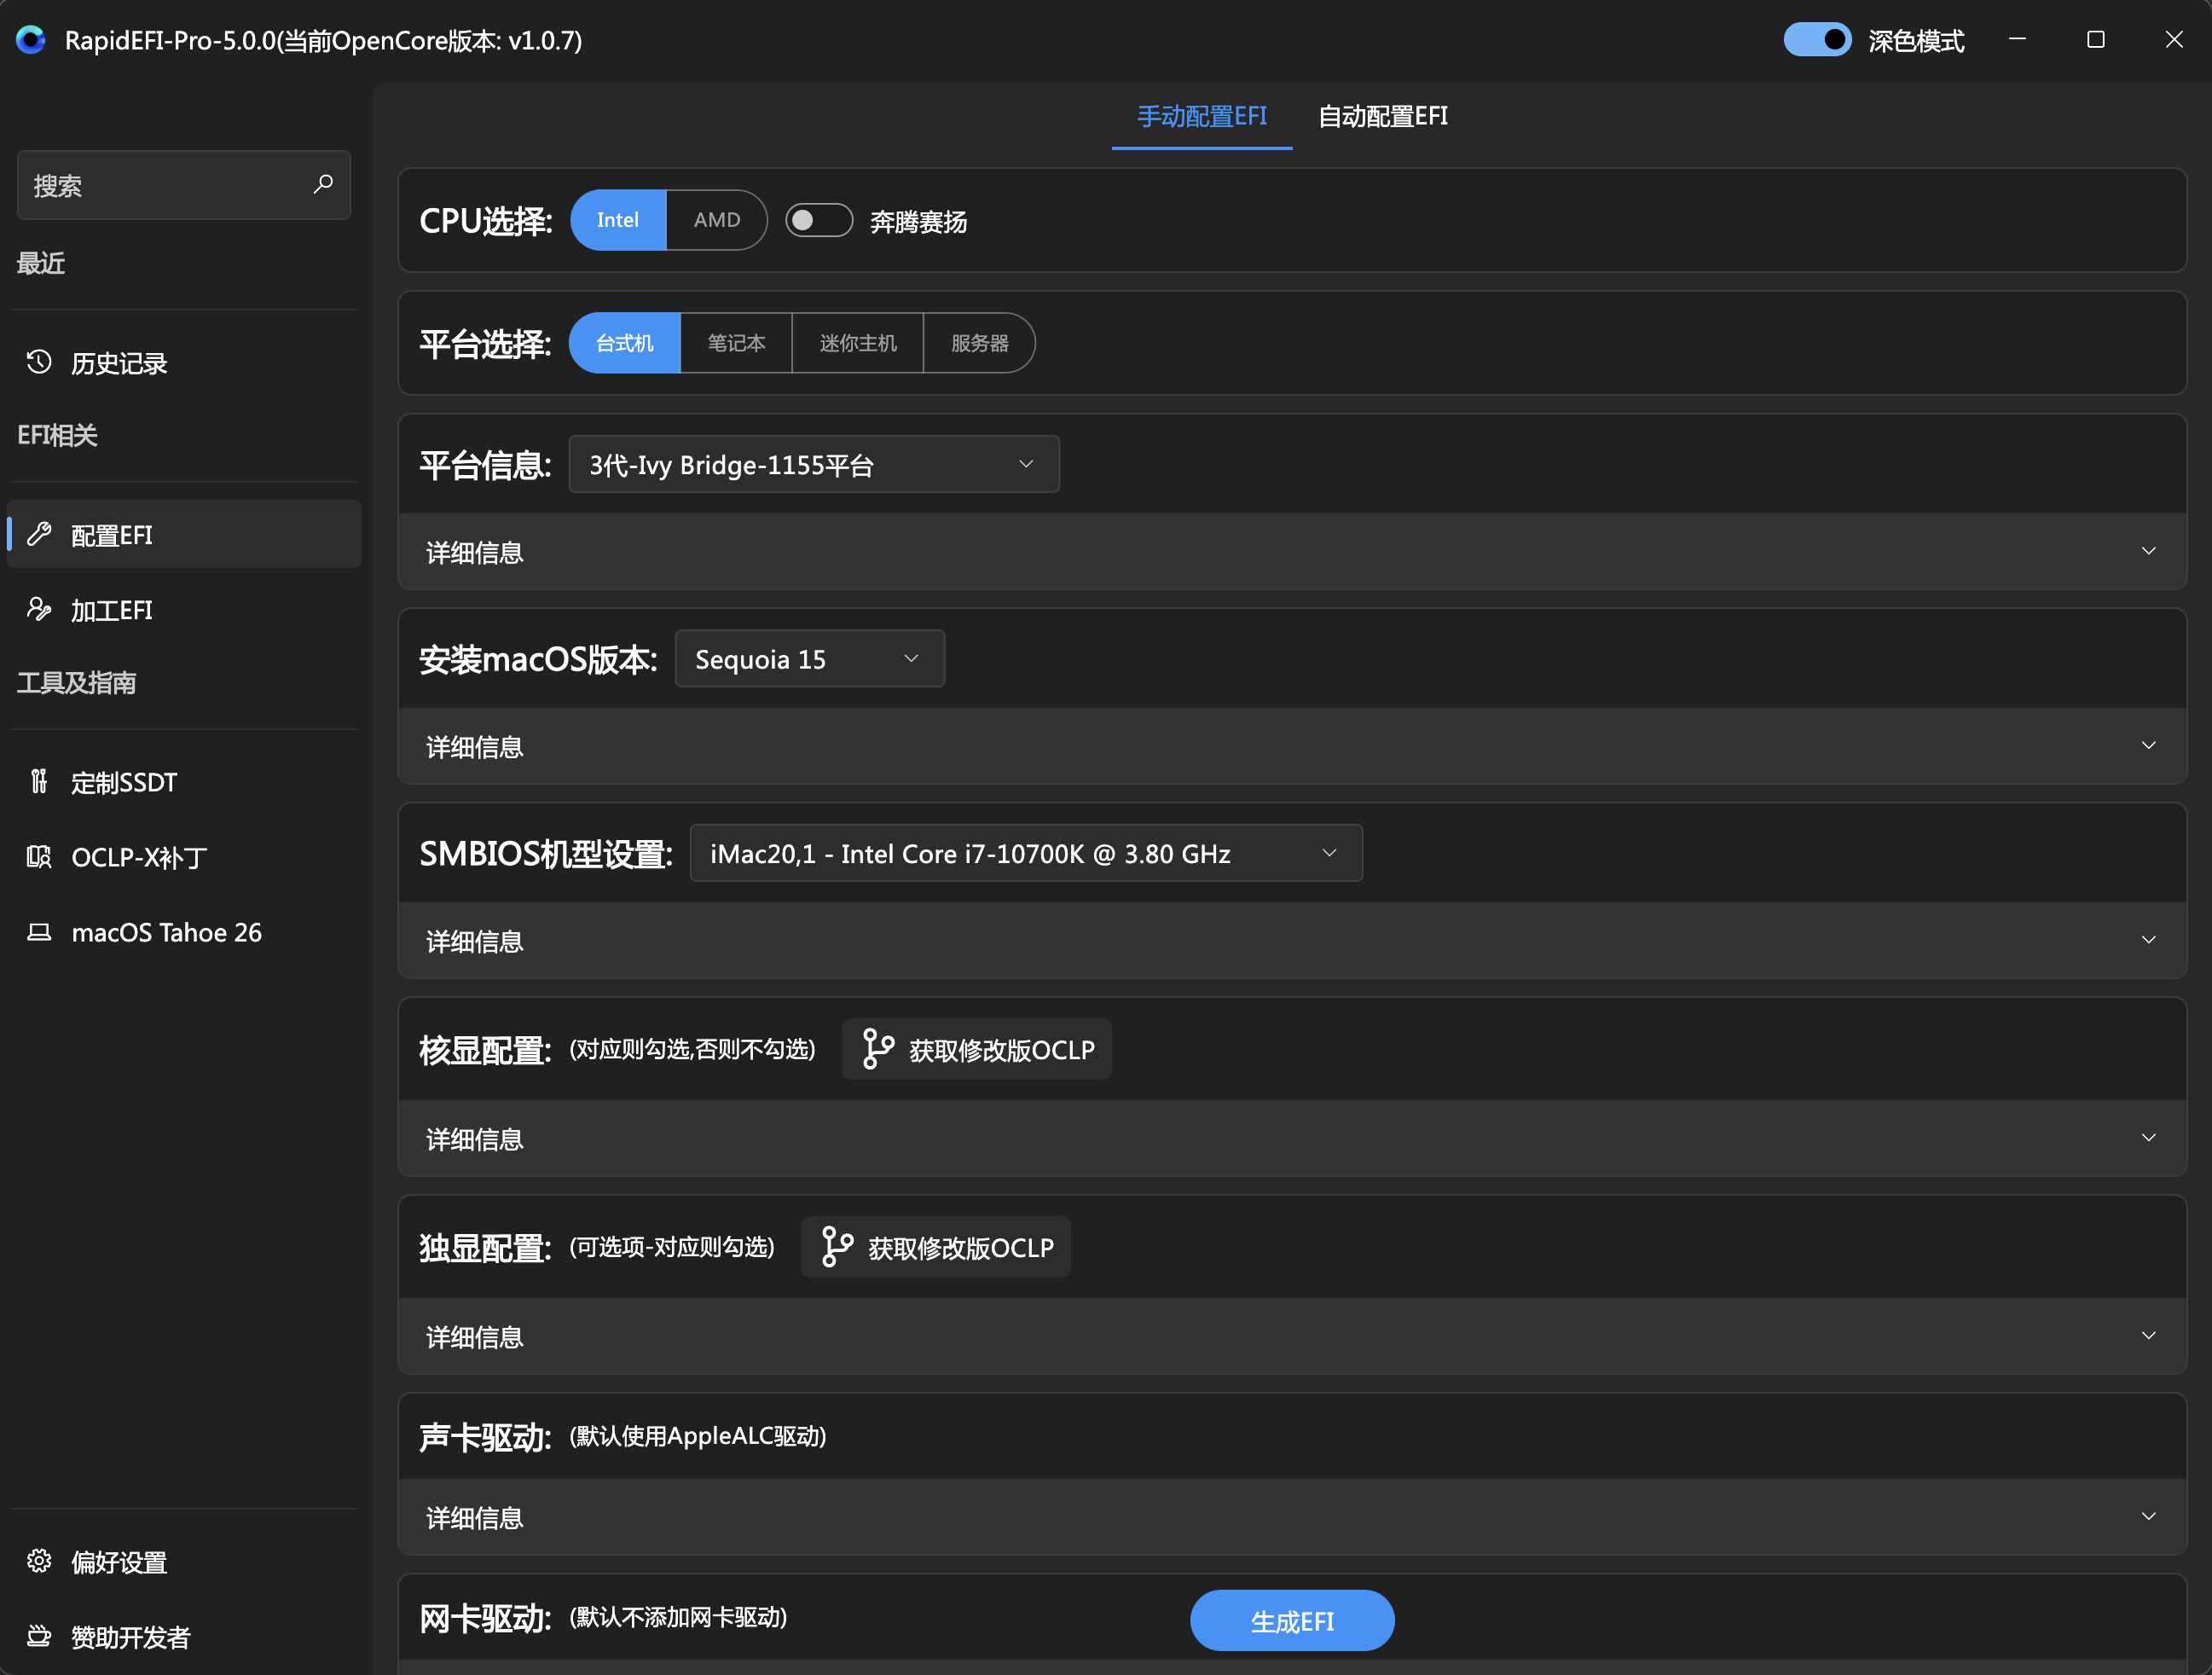Expand 详细信息 under SMBIOS机型设置
2212x1675 pixels.
(x=1292, y=940)
